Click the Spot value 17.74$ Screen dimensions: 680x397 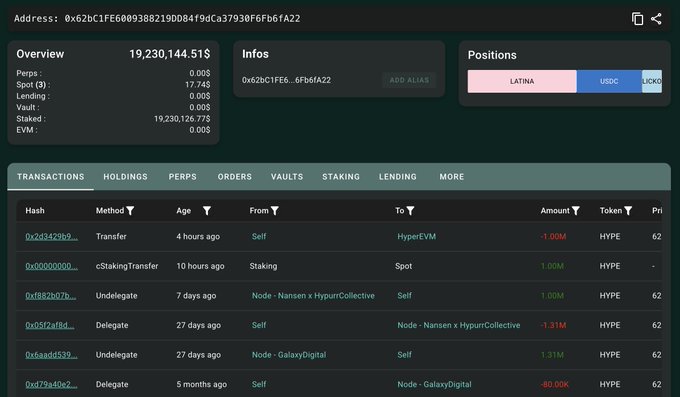pyautogui.click(x=198, y=85)
